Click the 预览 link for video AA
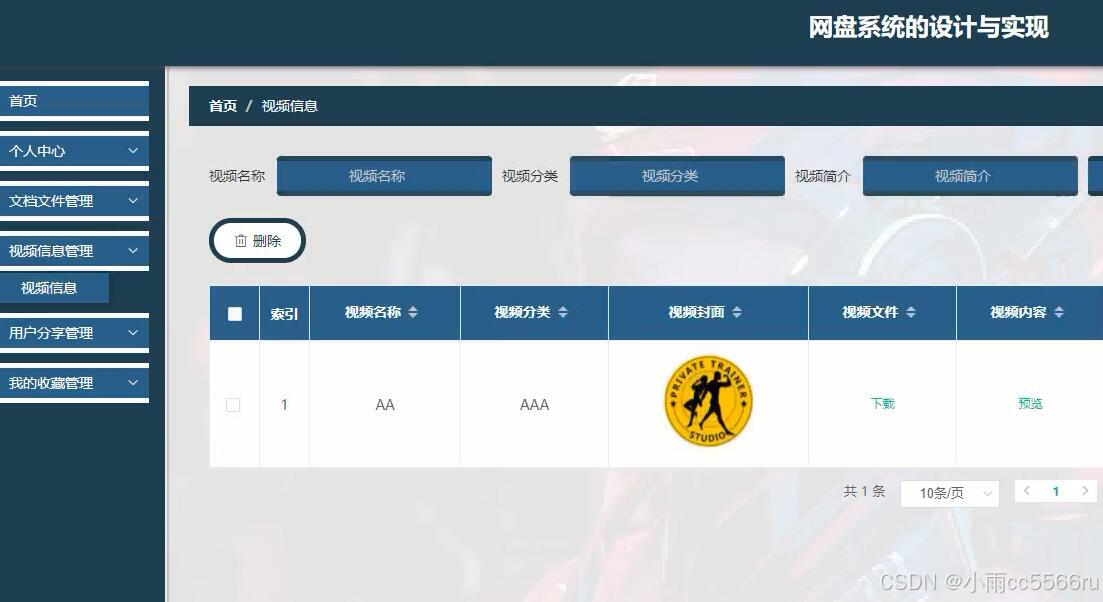 (x=1032, y=404)
